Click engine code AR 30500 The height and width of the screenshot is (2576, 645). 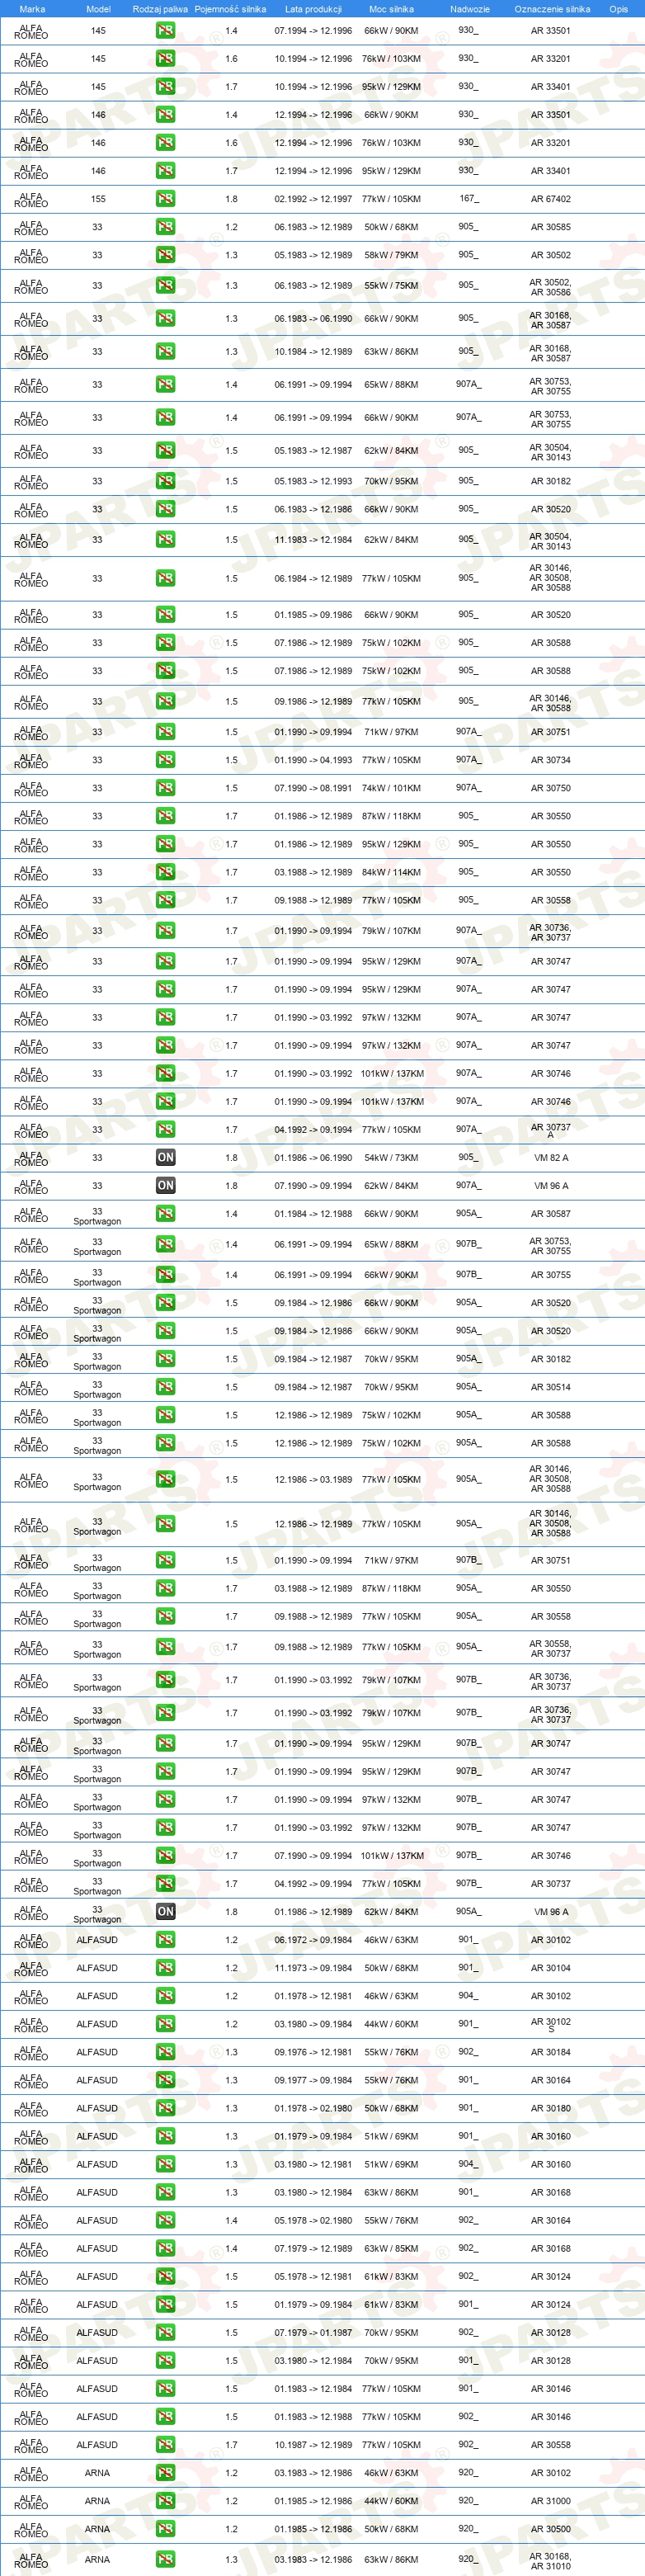pos(551,2528)
